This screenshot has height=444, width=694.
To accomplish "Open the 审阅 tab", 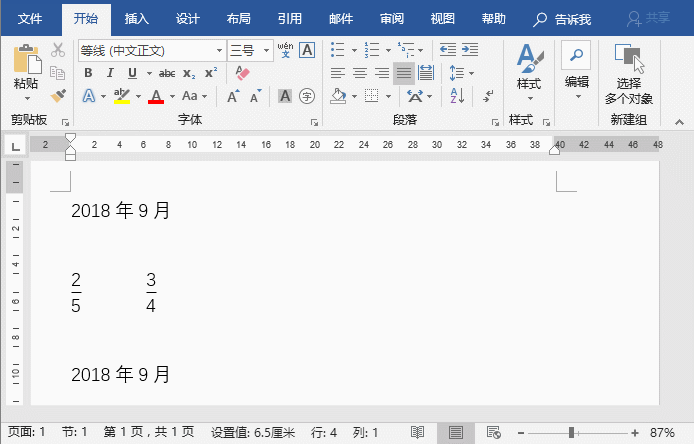I will click(392, 19).
